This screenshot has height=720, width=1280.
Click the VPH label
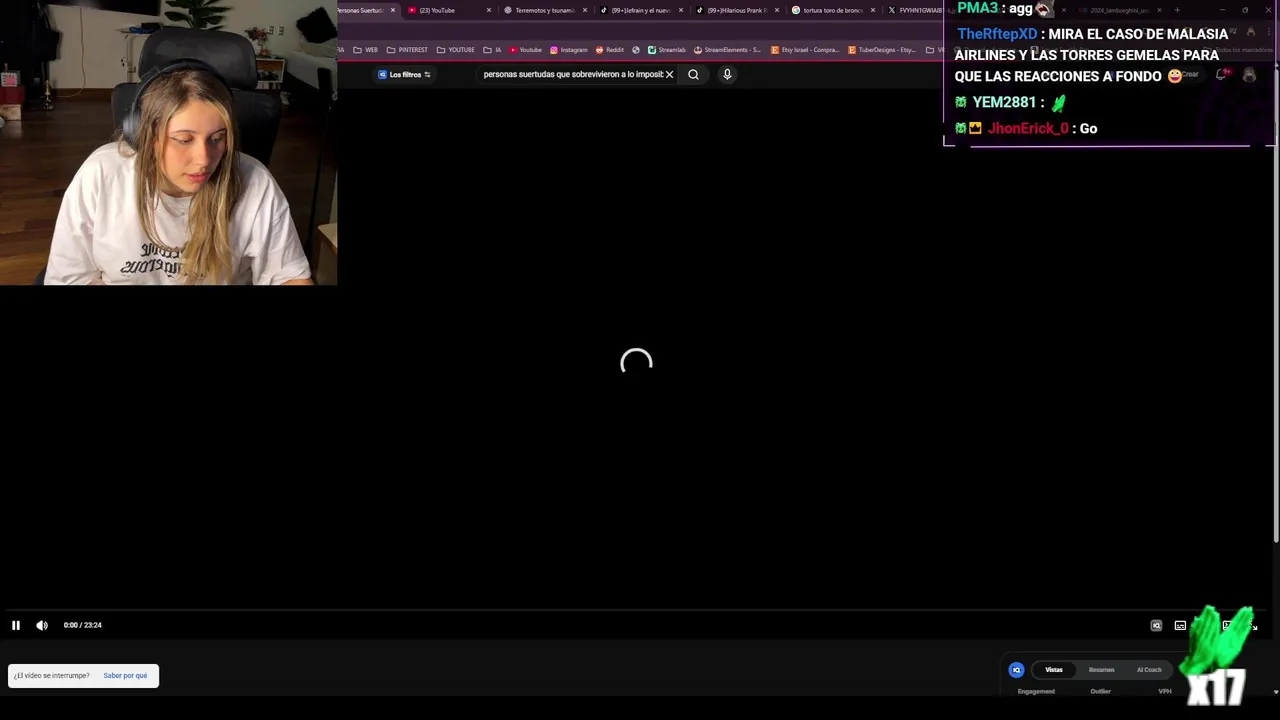pyautogui.click(x=1165, y=691)
